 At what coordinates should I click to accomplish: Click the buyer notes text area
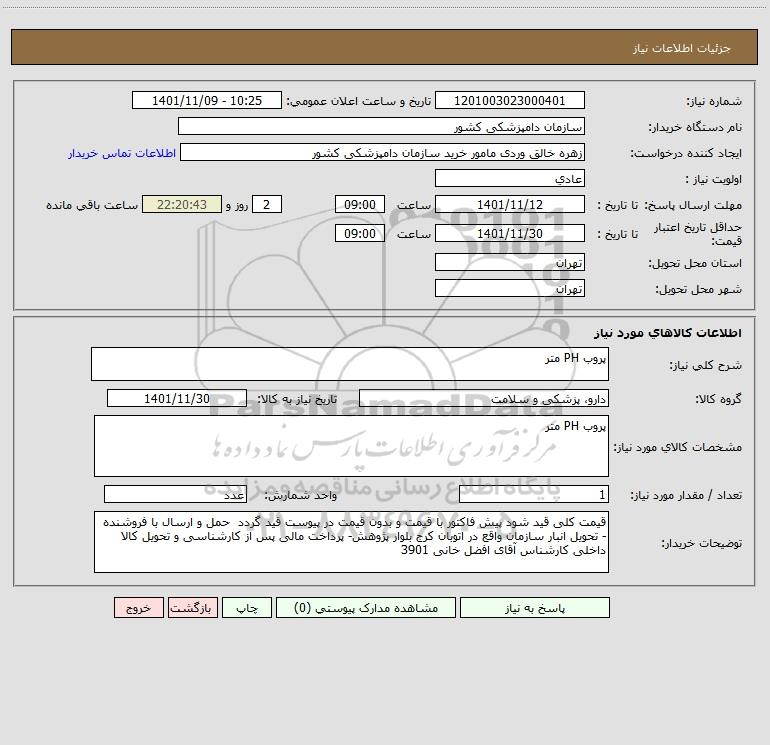pyautogui.click(x=351, y=542)
